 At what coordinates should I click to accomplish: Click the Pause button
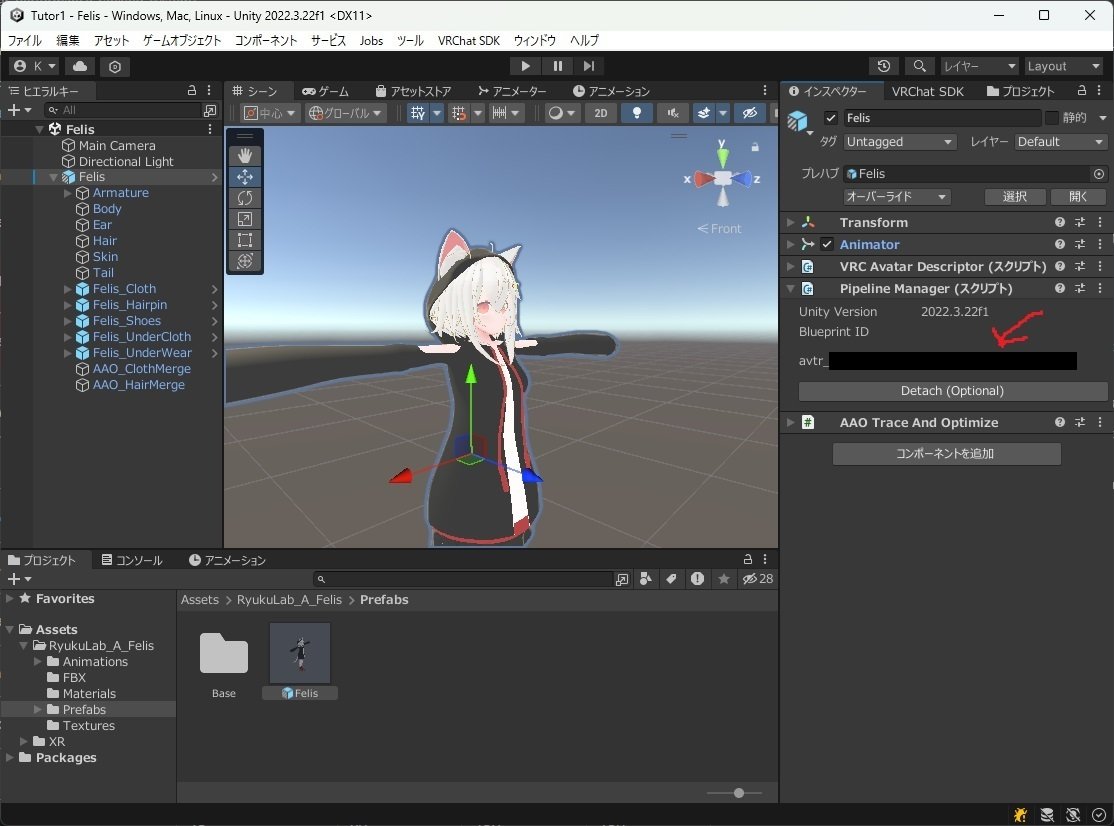[558, 66]
